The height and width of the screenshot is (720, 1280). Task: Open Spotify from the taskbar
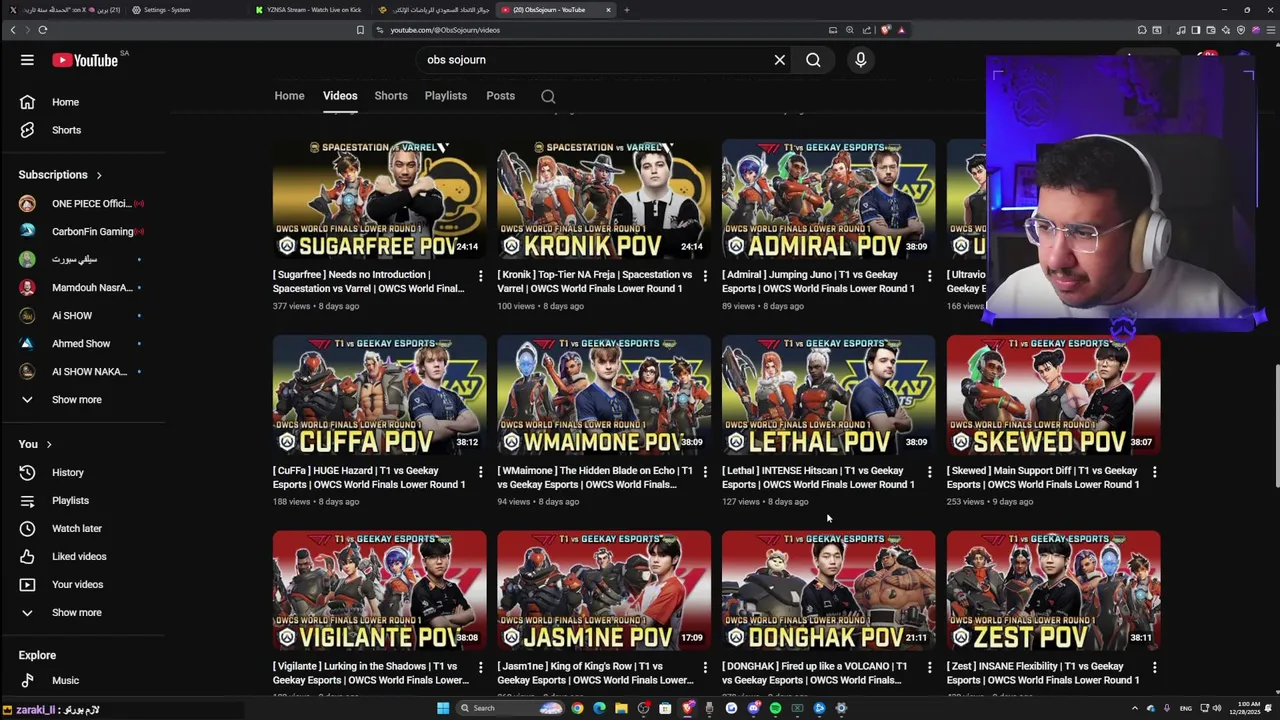click(x=775, y=708)
